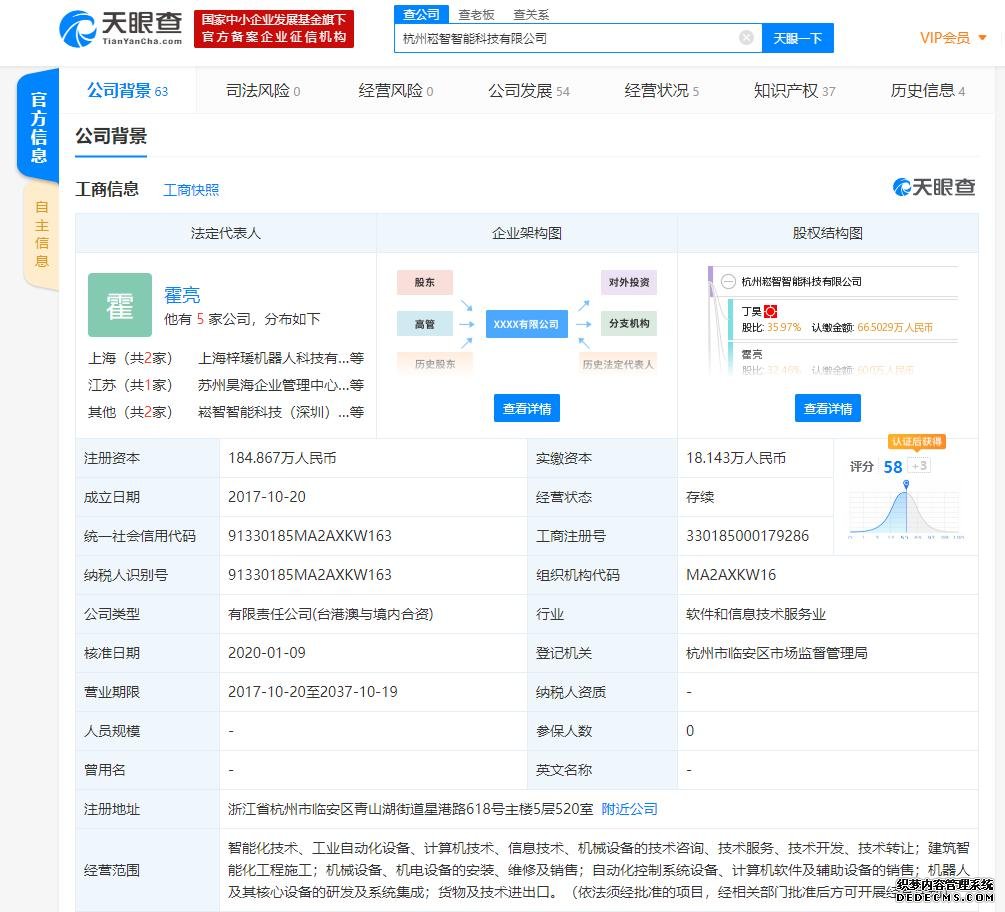1005x912 pixels.
Task: Click the 分支机构 box in the diagram
Action: (x=629, y=323)
